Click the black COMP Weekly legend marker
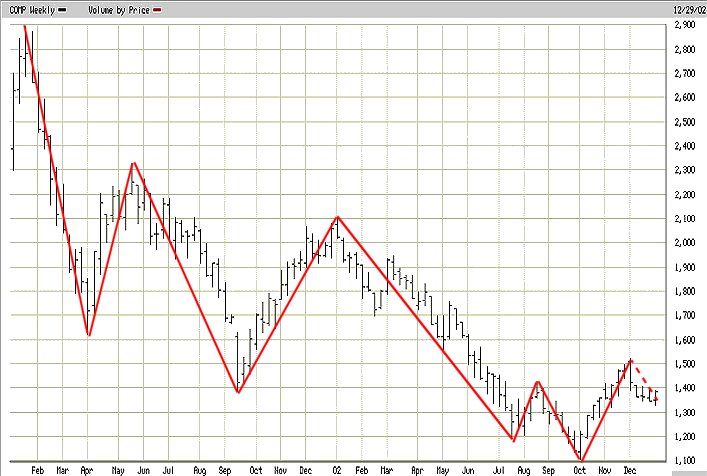The width and height of the screenshot is (707, 476). click(63, 10)
